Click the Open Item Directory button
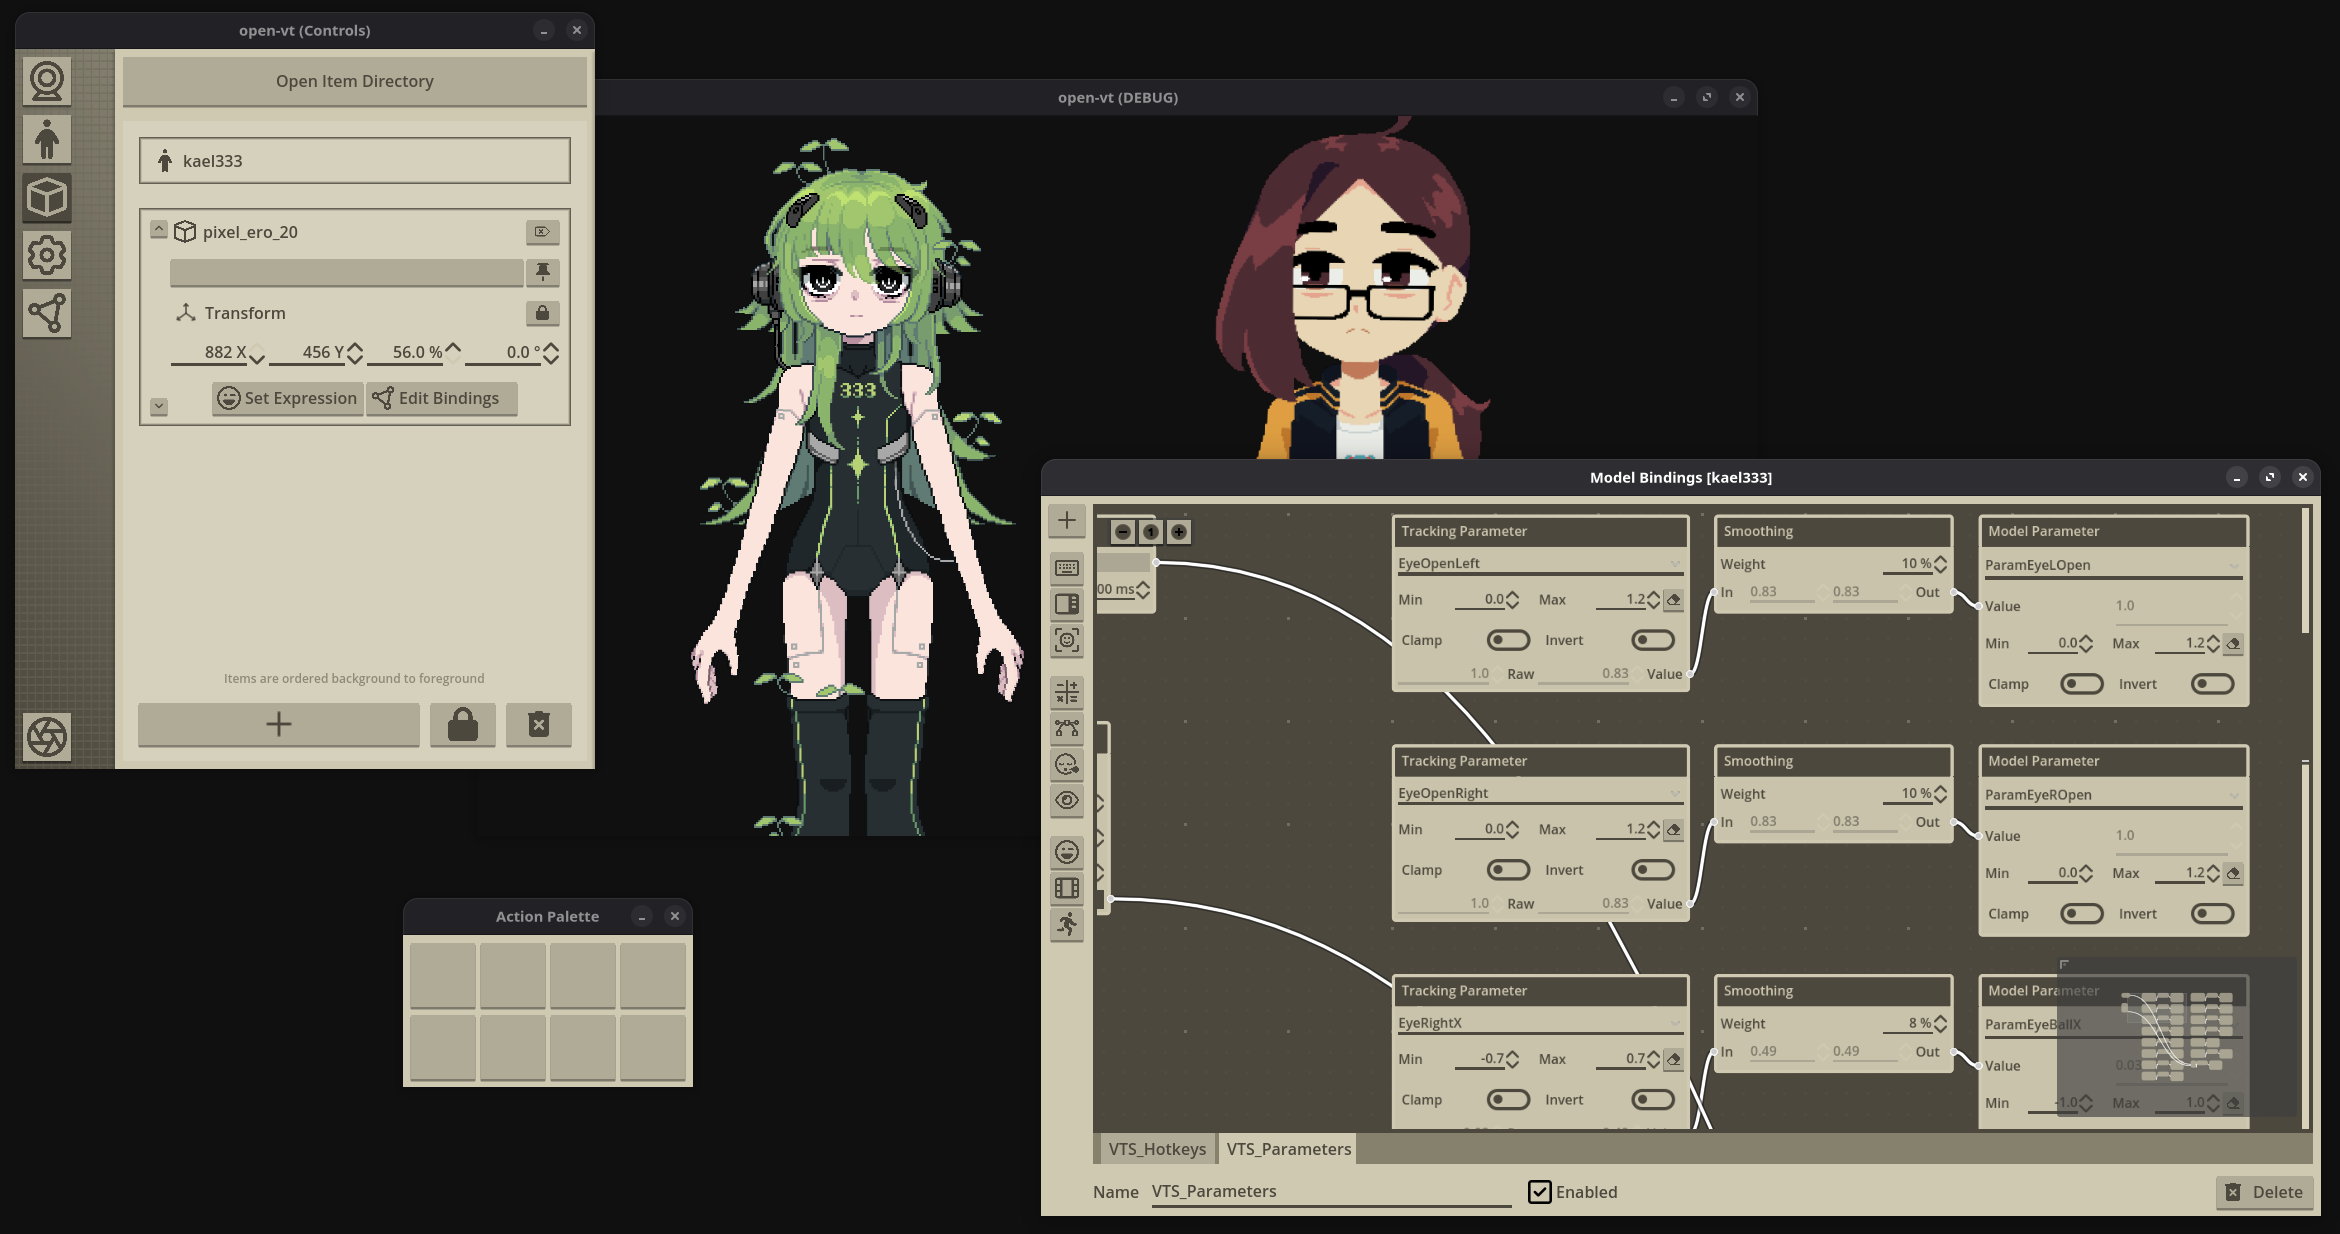 tap(354, 81)
